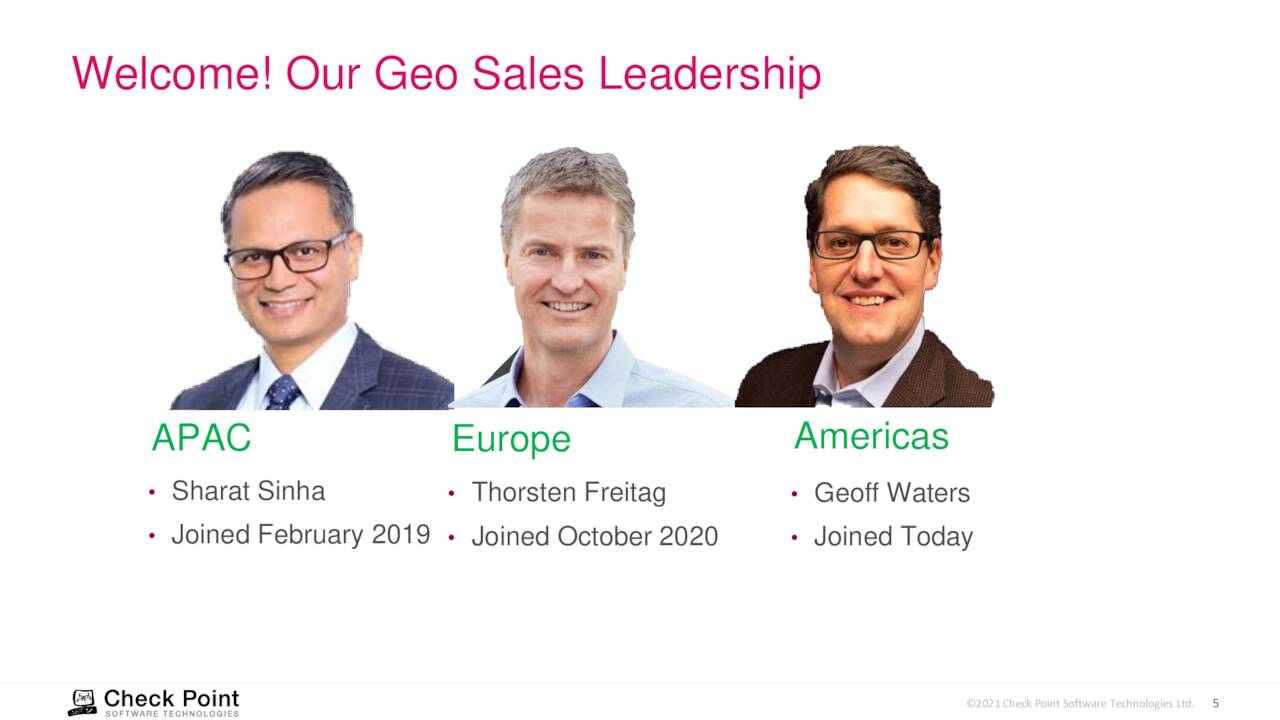This screenshot has height=720, width=1280.
Task: Select the Check Point Software Technologies wordmark
Action: pyautogui.click(x=172, y=702)
